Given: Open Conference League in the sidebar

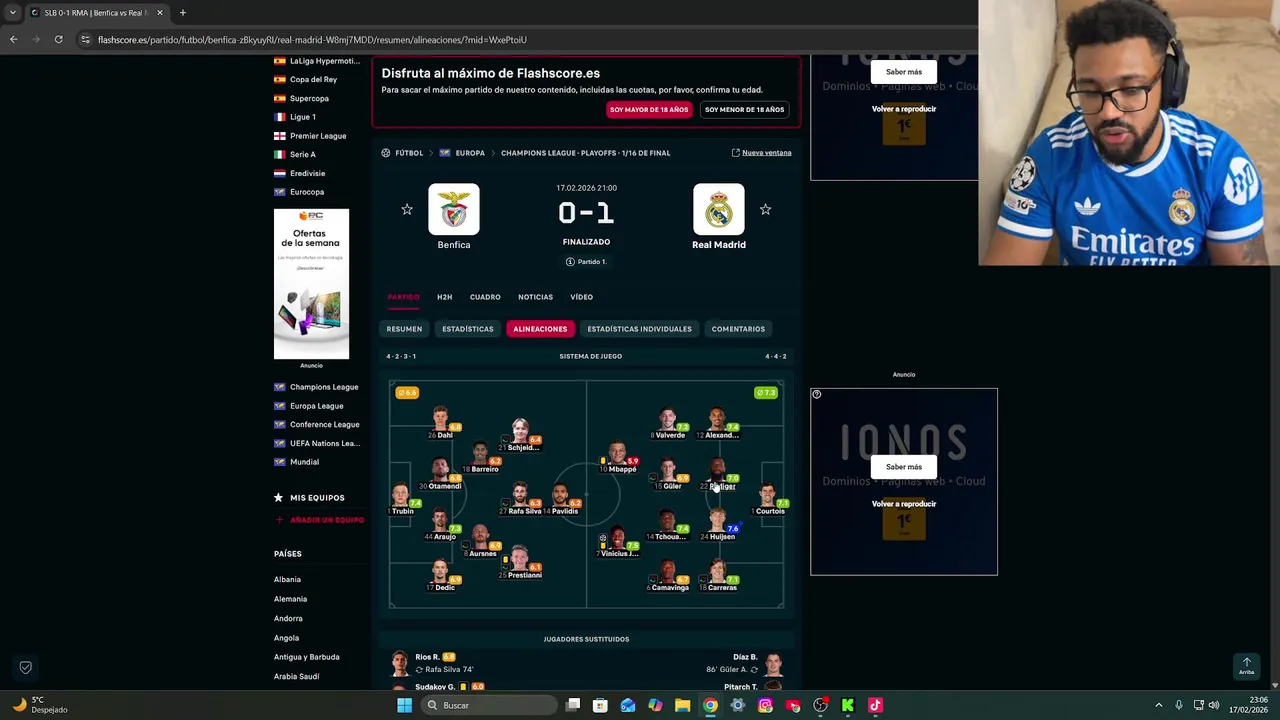Looking at the screenshot, I should pos(324,425).
